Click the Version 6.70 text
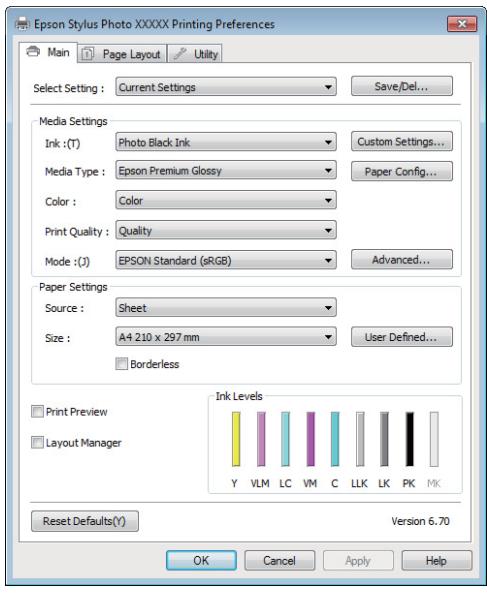This screenshot has height=593, width=487. [x=420, y=521]
